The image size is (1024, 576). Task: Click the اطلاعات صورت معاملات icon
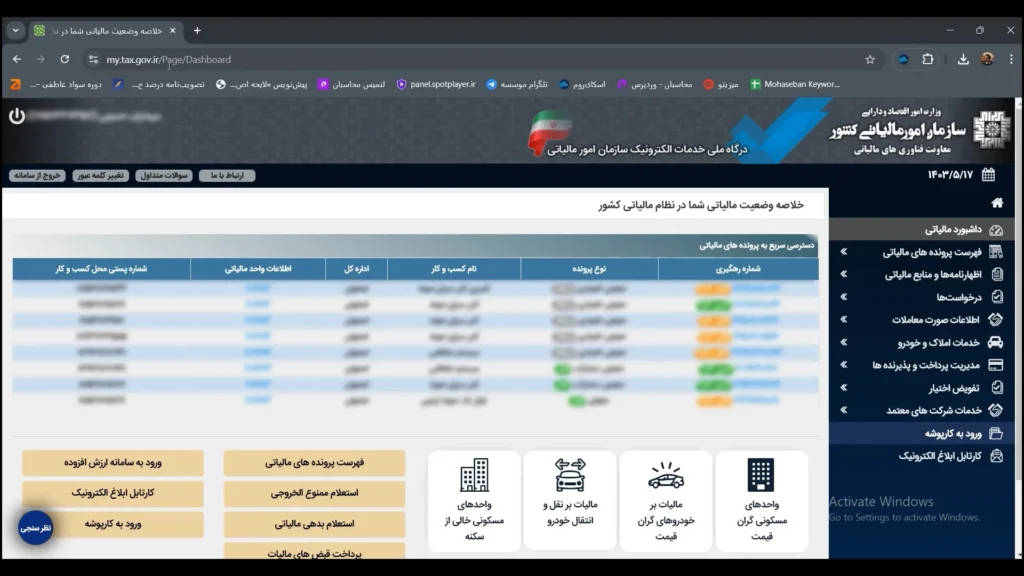[x=996, y=320]
